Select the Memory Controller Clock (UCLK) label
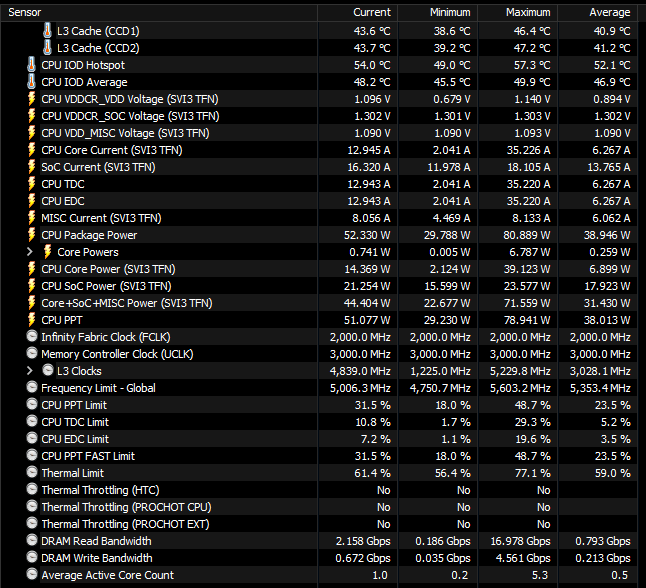This screenshot has height=588, width=646. [117, 354]
